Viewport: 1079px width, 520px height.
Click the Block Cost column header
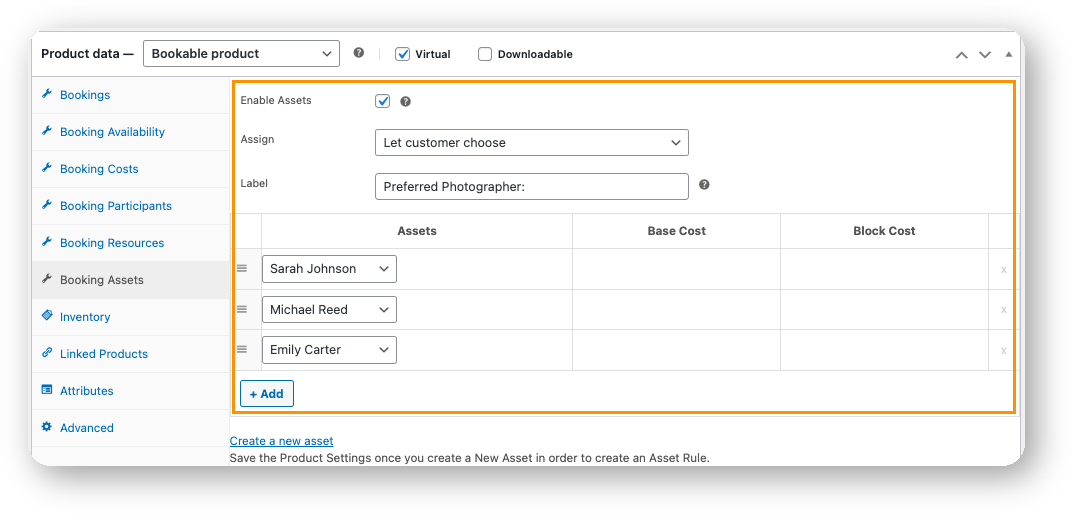point(884,231)
